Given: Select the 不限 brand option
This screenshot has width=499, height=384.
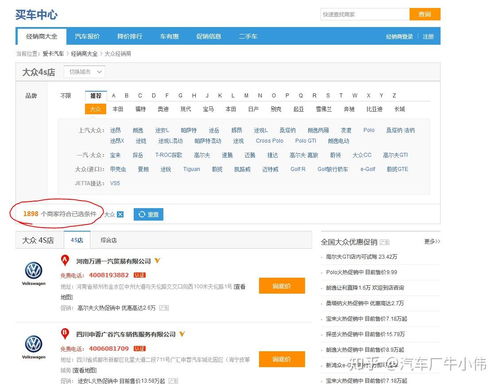Looking at the screenshot, I should pos(66,96).
